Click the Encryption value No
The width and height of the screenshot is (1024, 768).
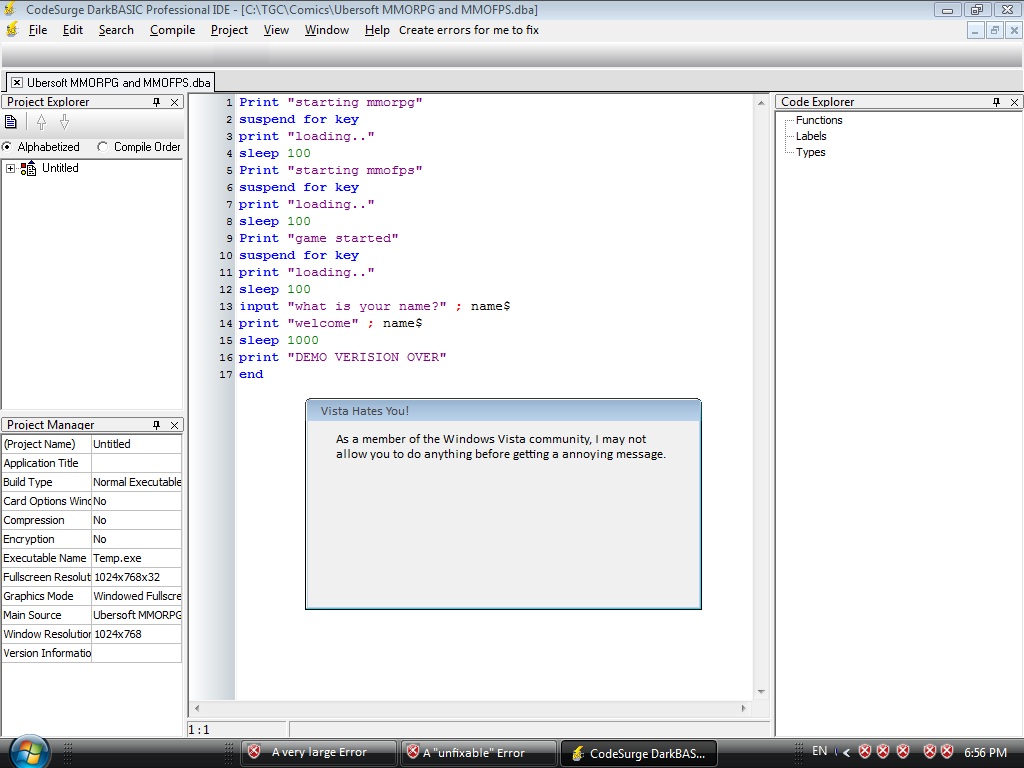[x=136, y=539]
